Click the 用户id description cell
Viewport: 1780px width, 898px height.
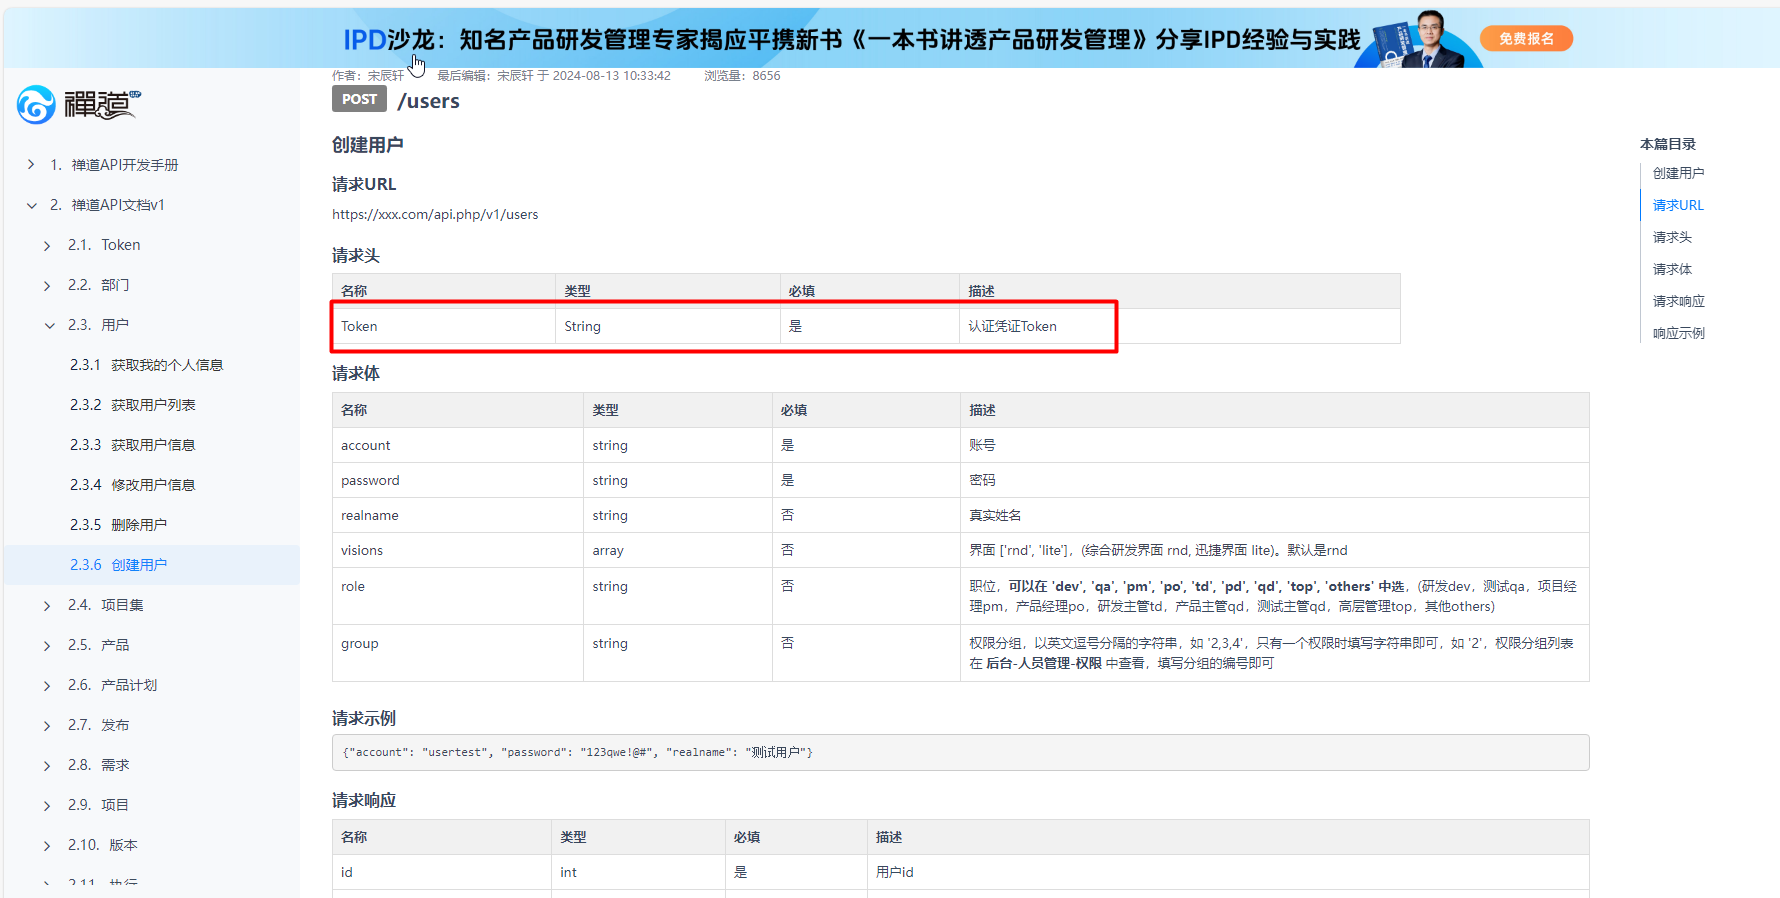[x=1228, y=872]
